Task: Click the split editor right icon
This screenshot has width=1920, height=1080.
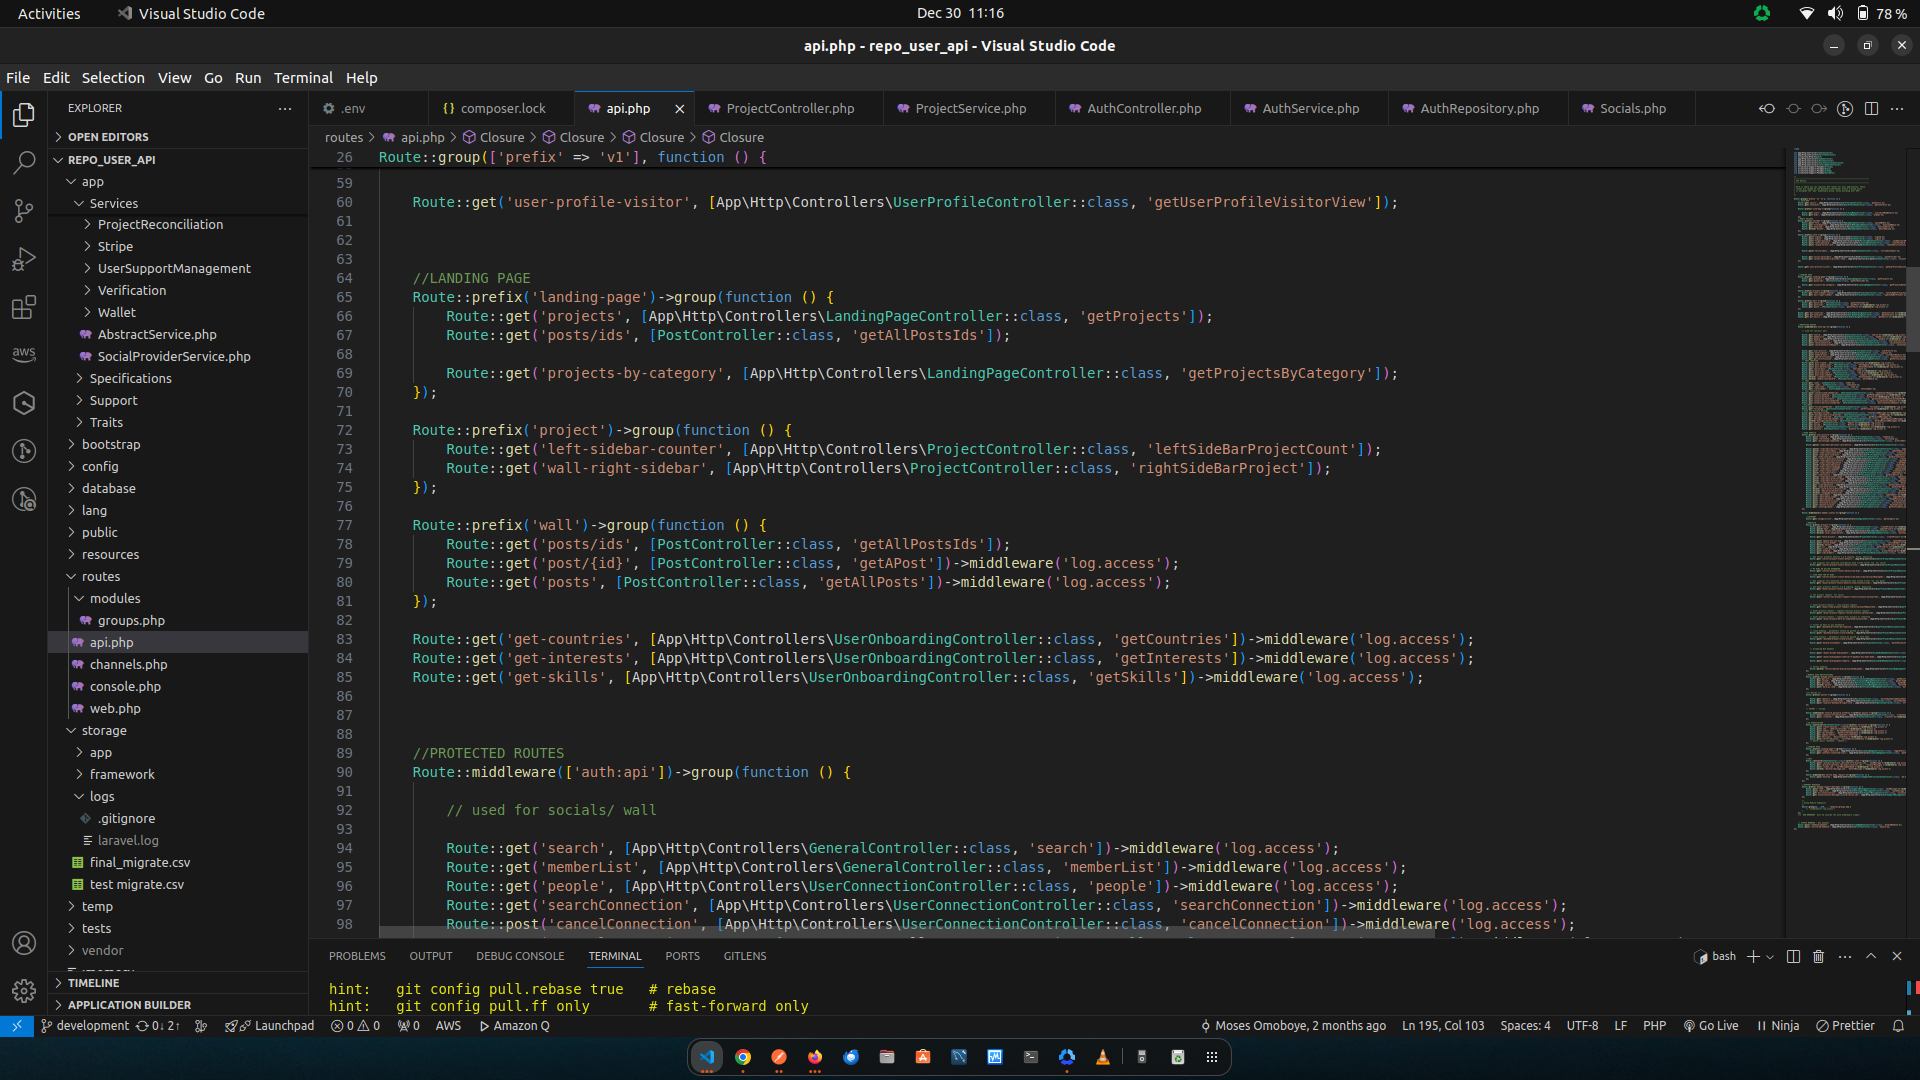Action: (x=1871, y=108)
